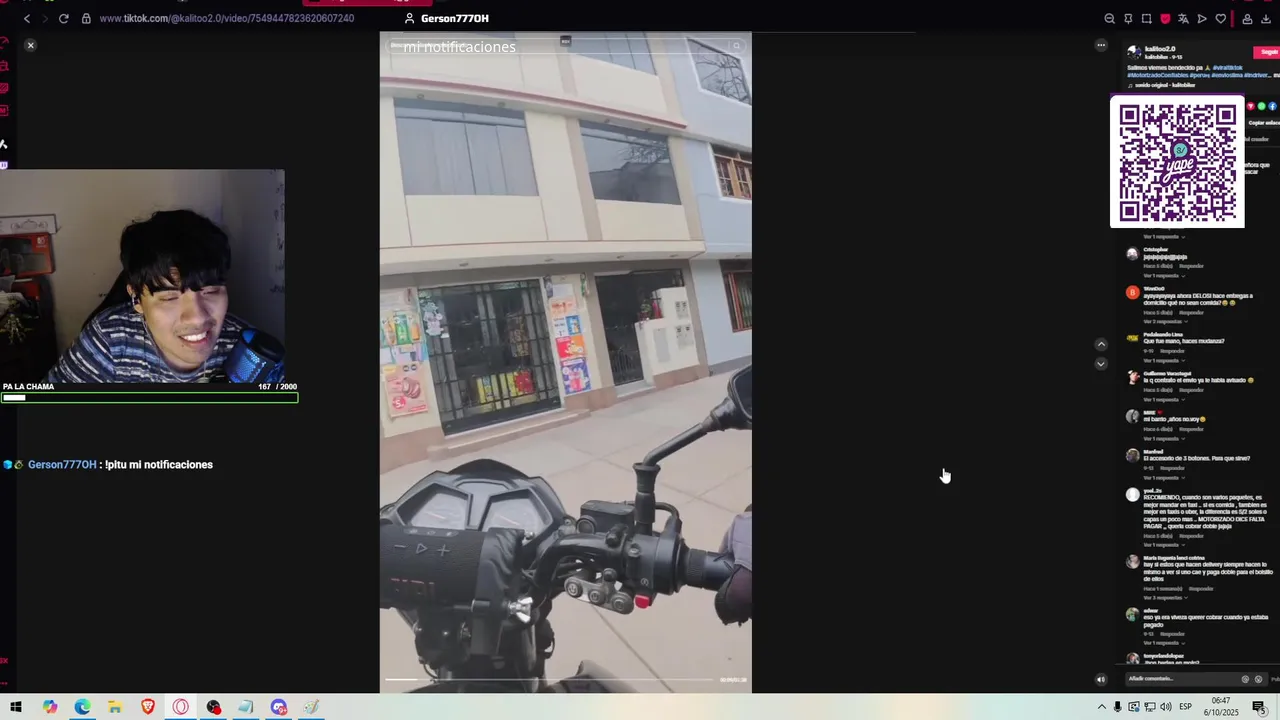Insert mention @ icon in comment box

tap(1245, 679)
